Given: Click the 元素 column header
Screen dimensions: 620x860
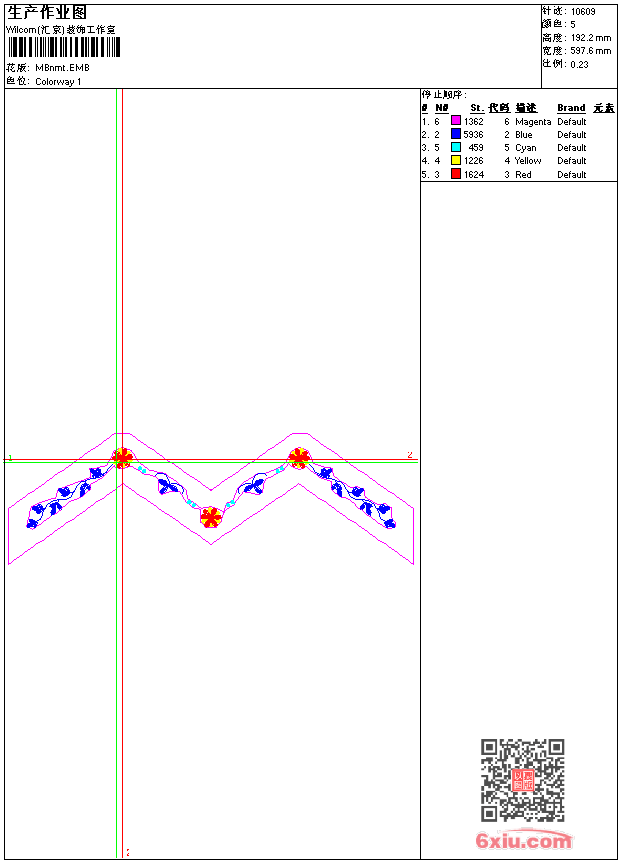Looking at the screenshot, I should (604, 108).
